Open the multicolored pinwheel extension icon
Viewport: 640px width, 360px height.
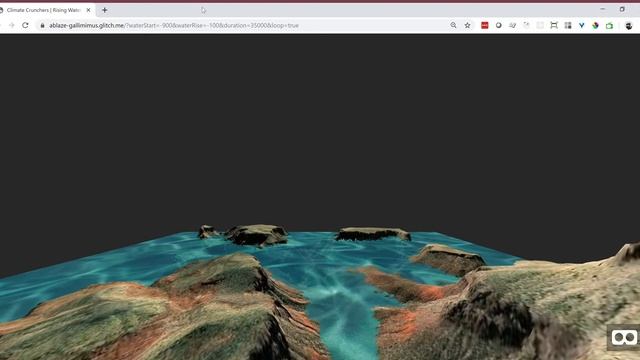click(596, 25)
